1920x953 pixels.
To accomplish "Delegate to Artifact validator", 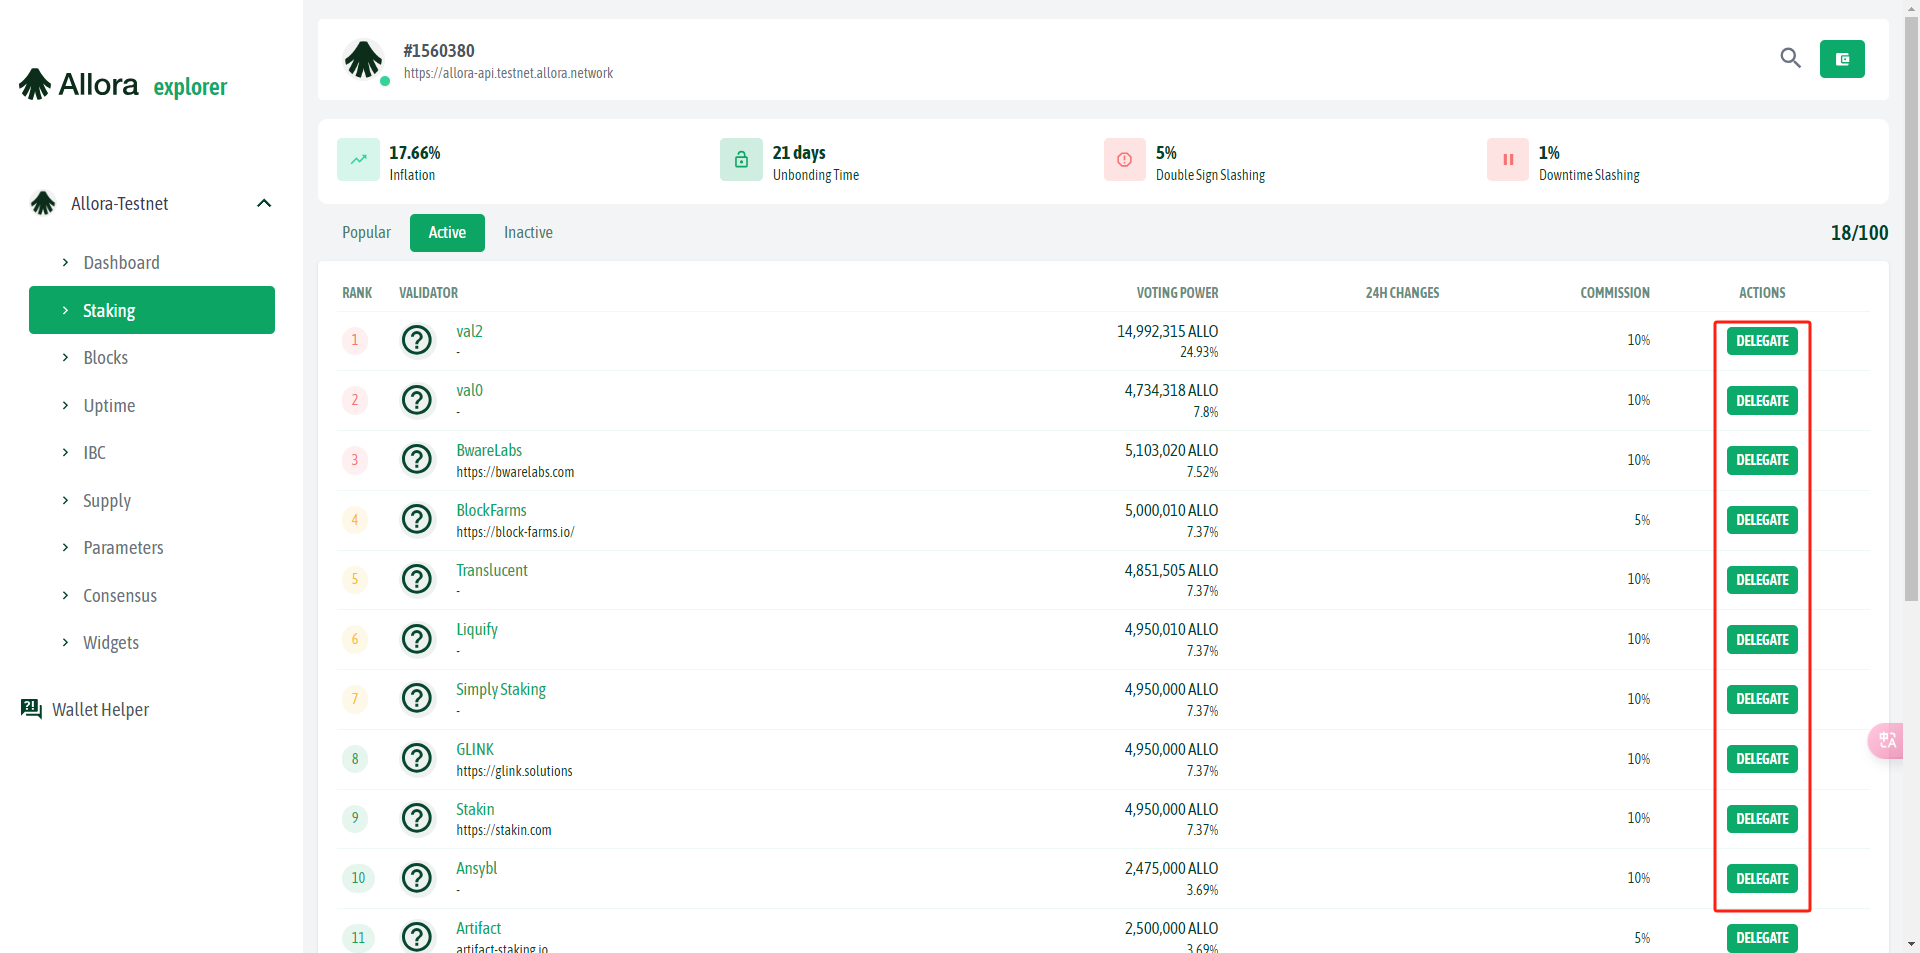I will (x=1762, y=938).
